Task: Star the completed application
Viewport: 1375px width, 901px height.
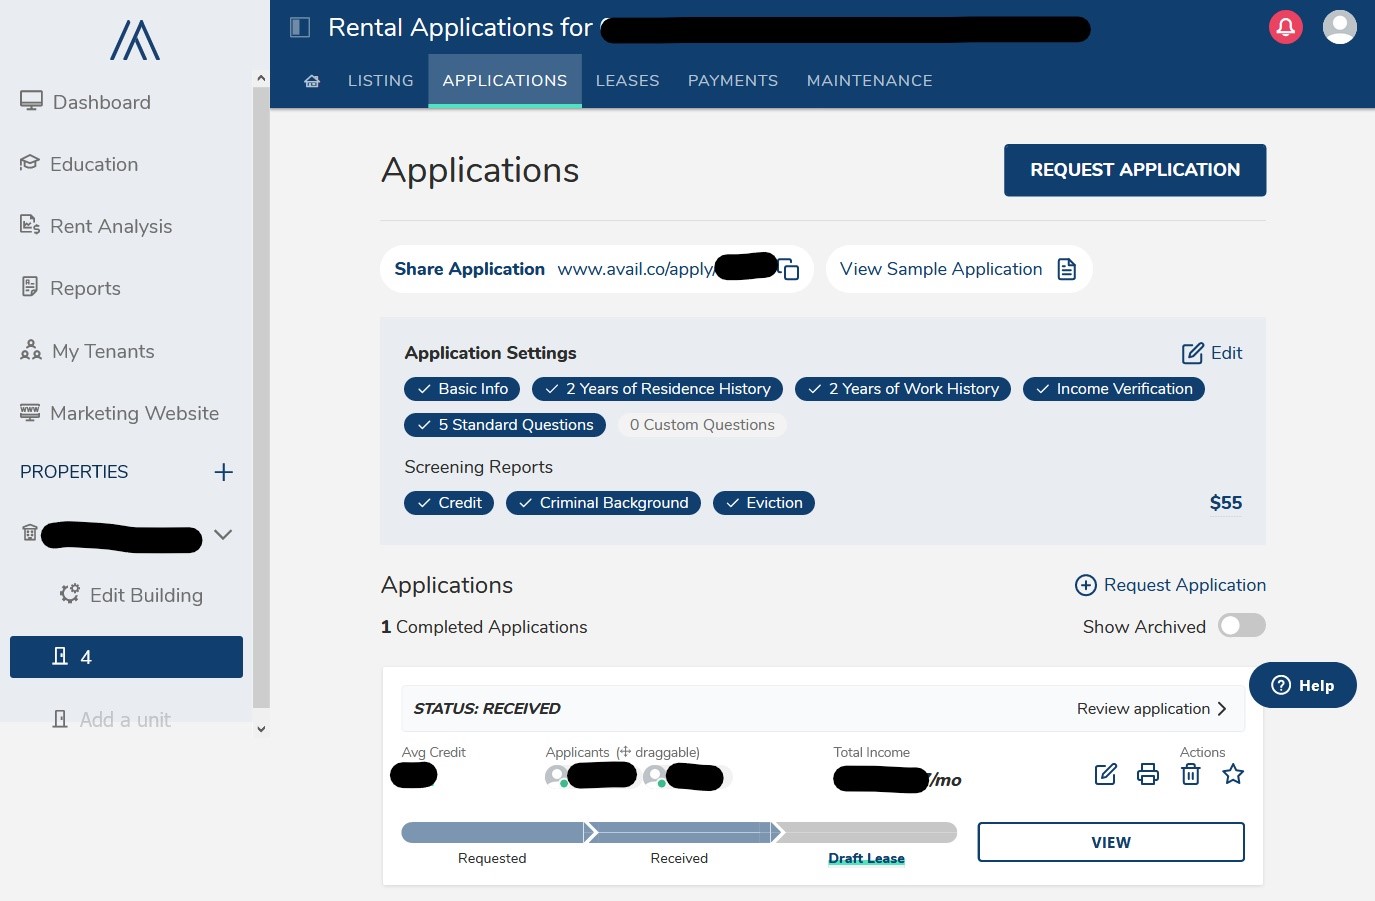Action: coord(1233,773)
